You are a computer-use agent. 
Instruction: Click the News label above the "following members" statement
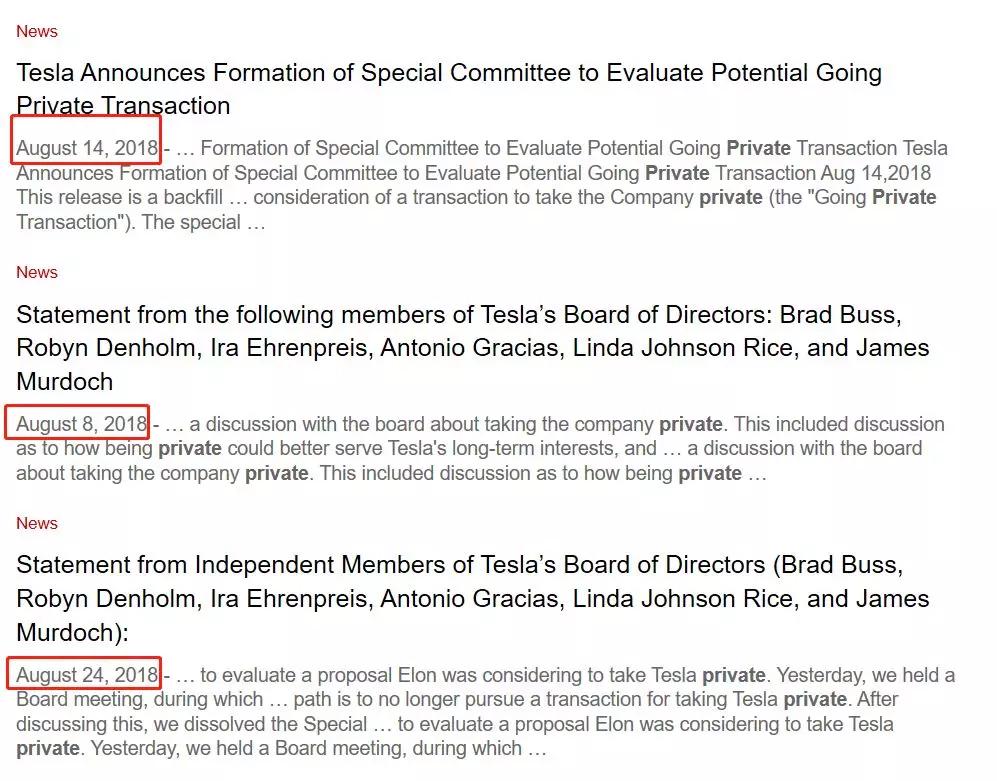[x=37, y=272]
